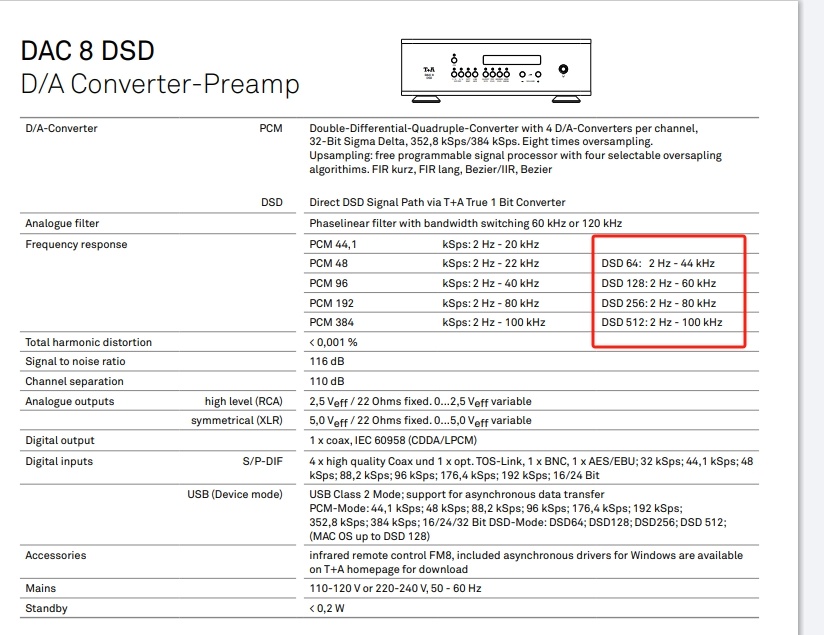Select the "Mains" label
The height and width of the screenshot is (635, 824).
click(x=40, y=589)
